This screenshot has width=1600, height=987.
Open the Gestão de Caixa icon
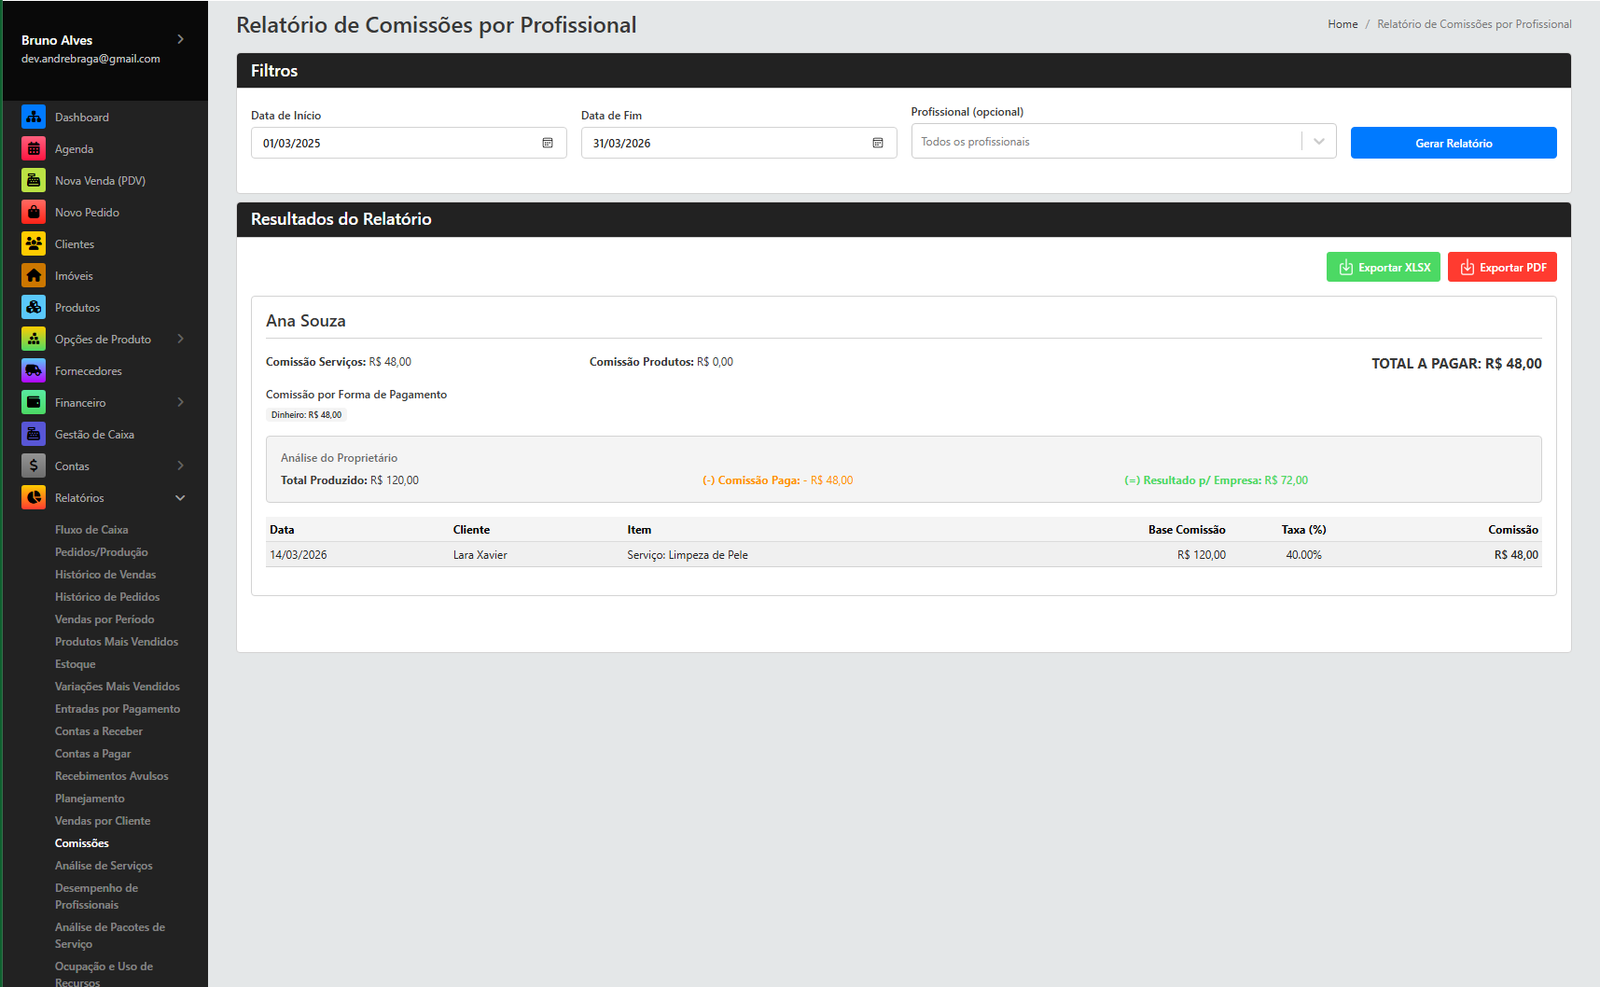[34, 434]
